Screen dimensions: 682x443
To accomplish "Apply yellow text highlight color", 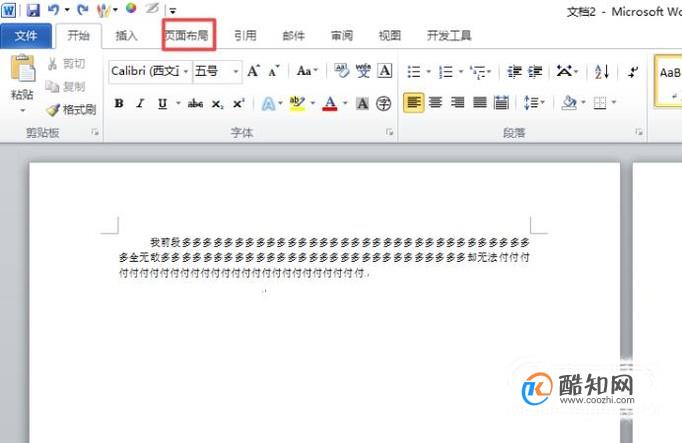I will tap(297, 103).
